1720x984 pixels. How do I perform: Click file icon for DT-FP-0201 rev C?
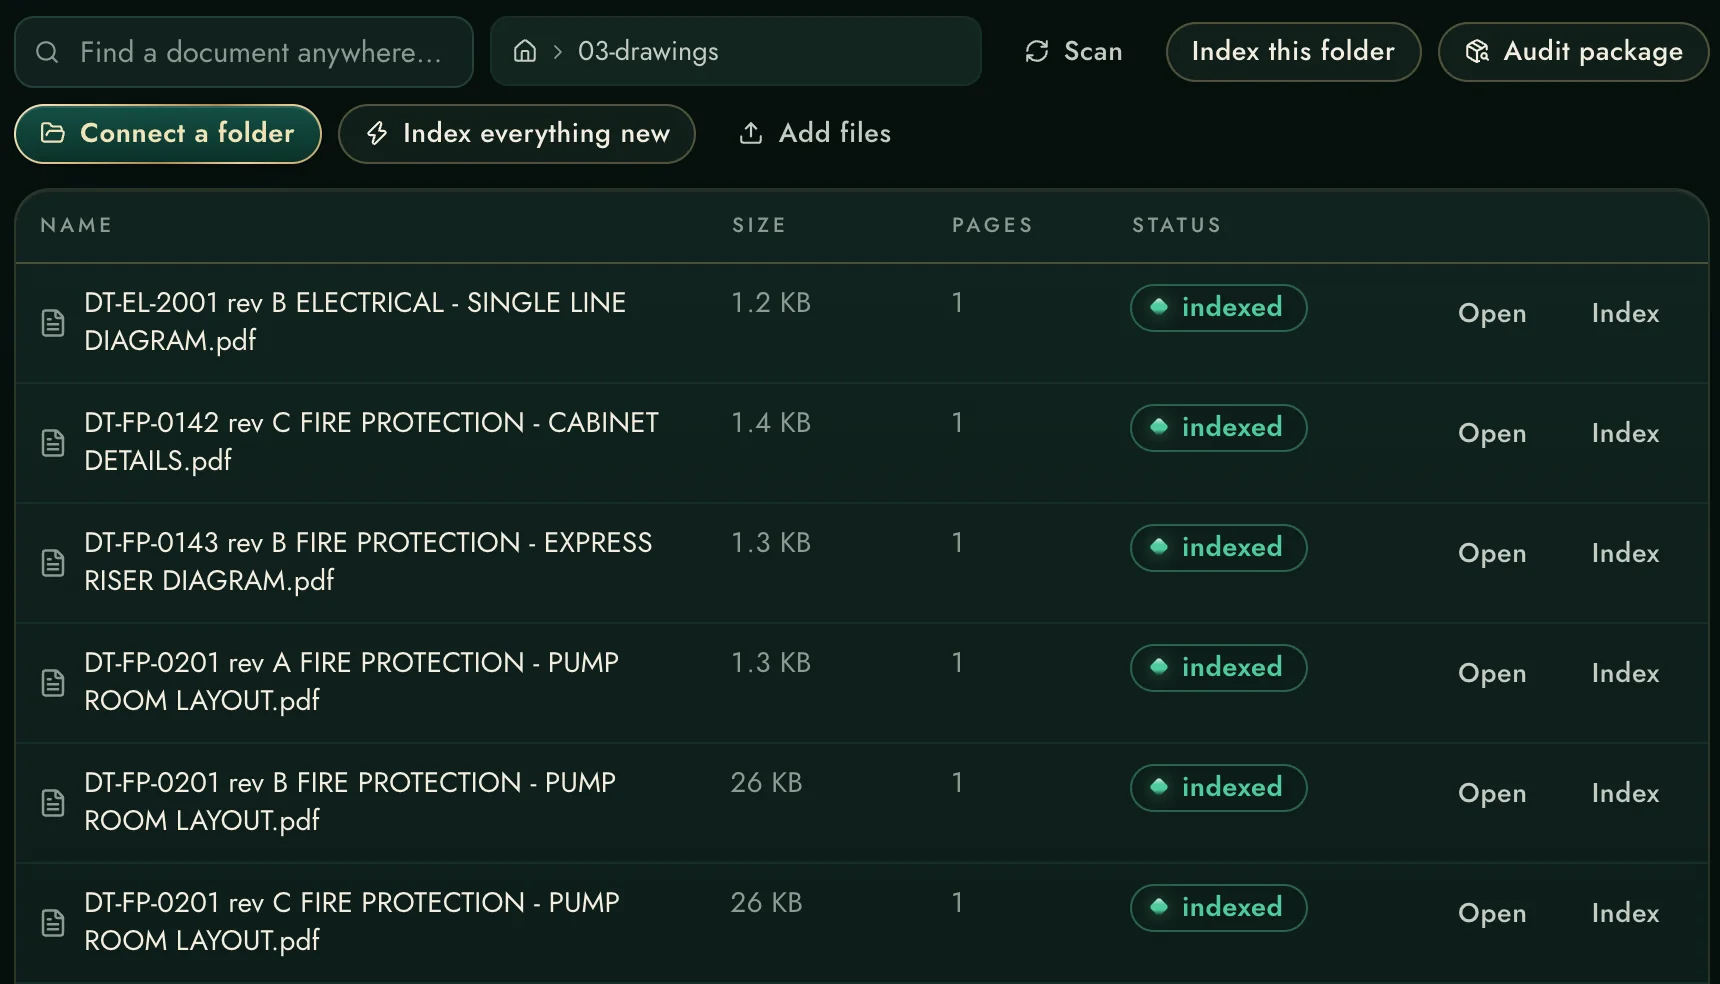point(53,923)
